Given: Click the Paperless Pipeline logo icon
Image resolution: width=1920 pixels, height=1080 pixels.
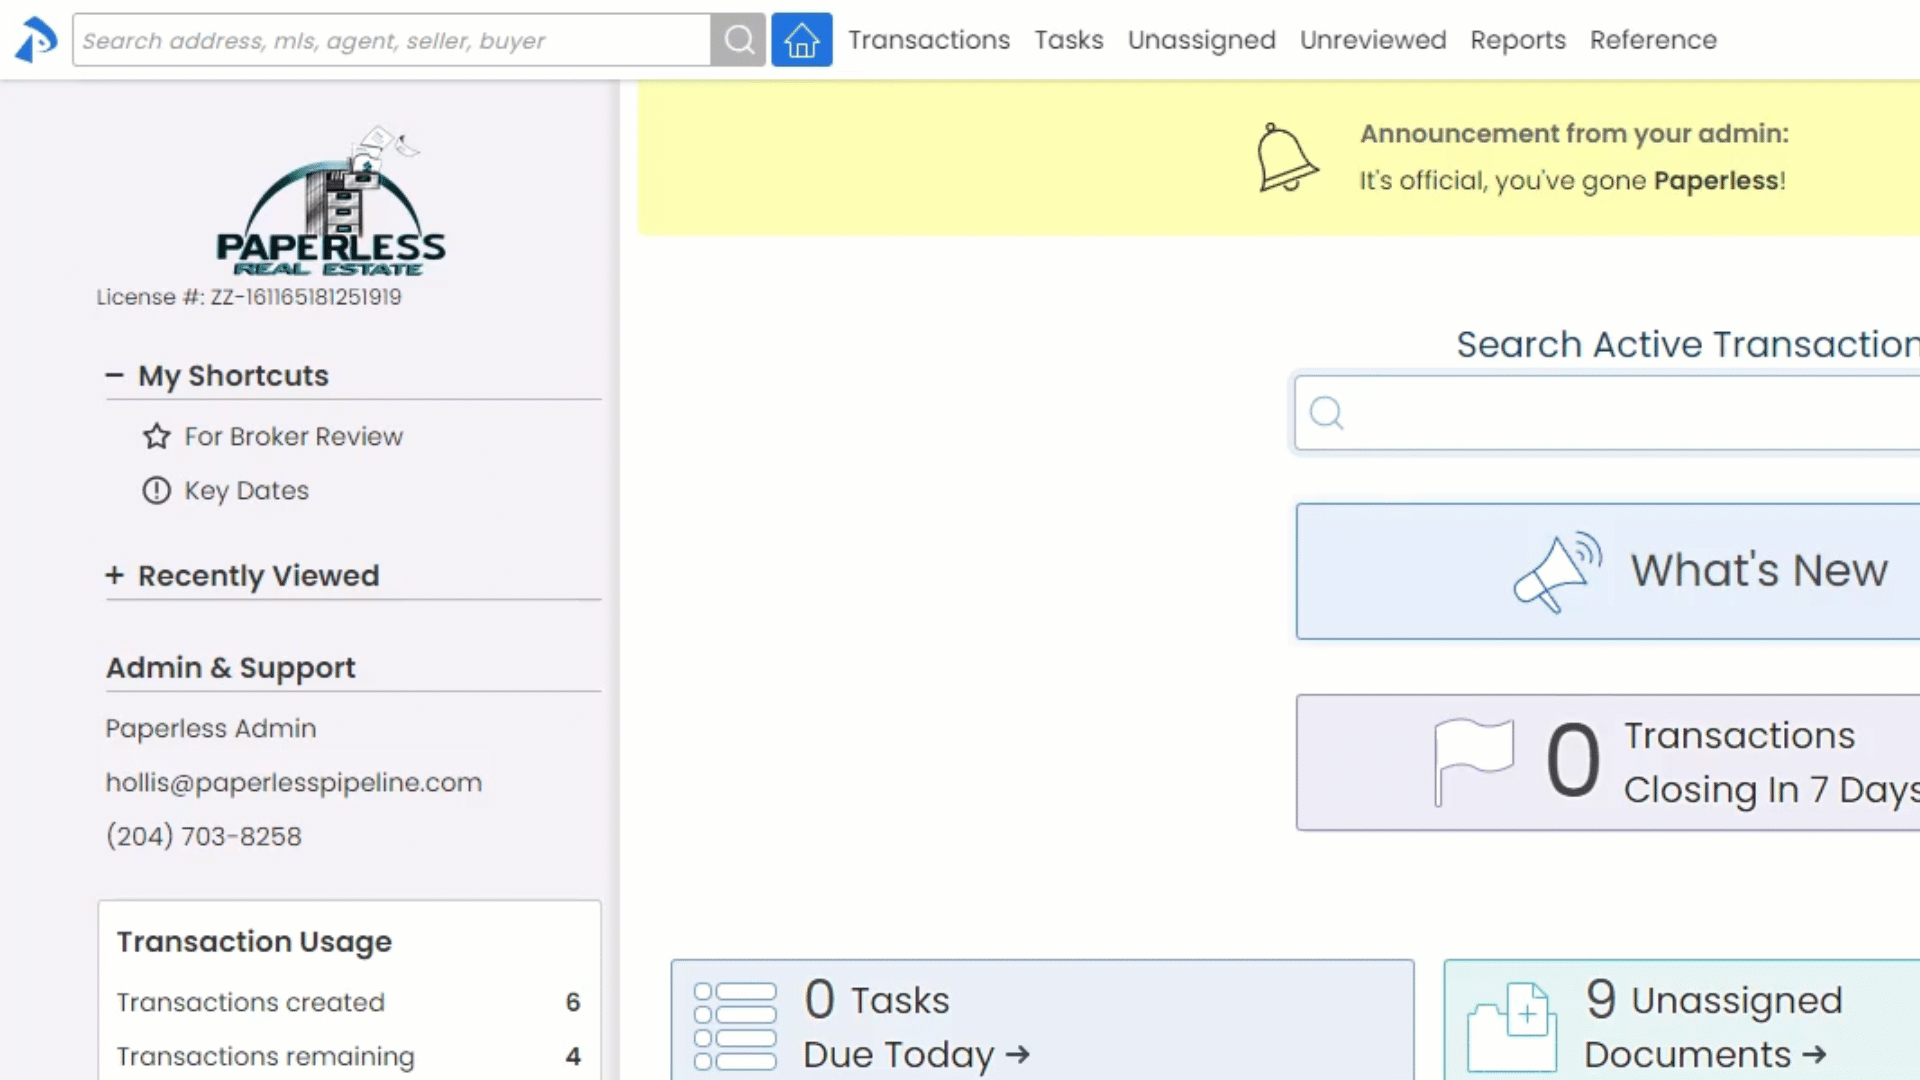Looking at the screenshot, I should tap(36, 40).
